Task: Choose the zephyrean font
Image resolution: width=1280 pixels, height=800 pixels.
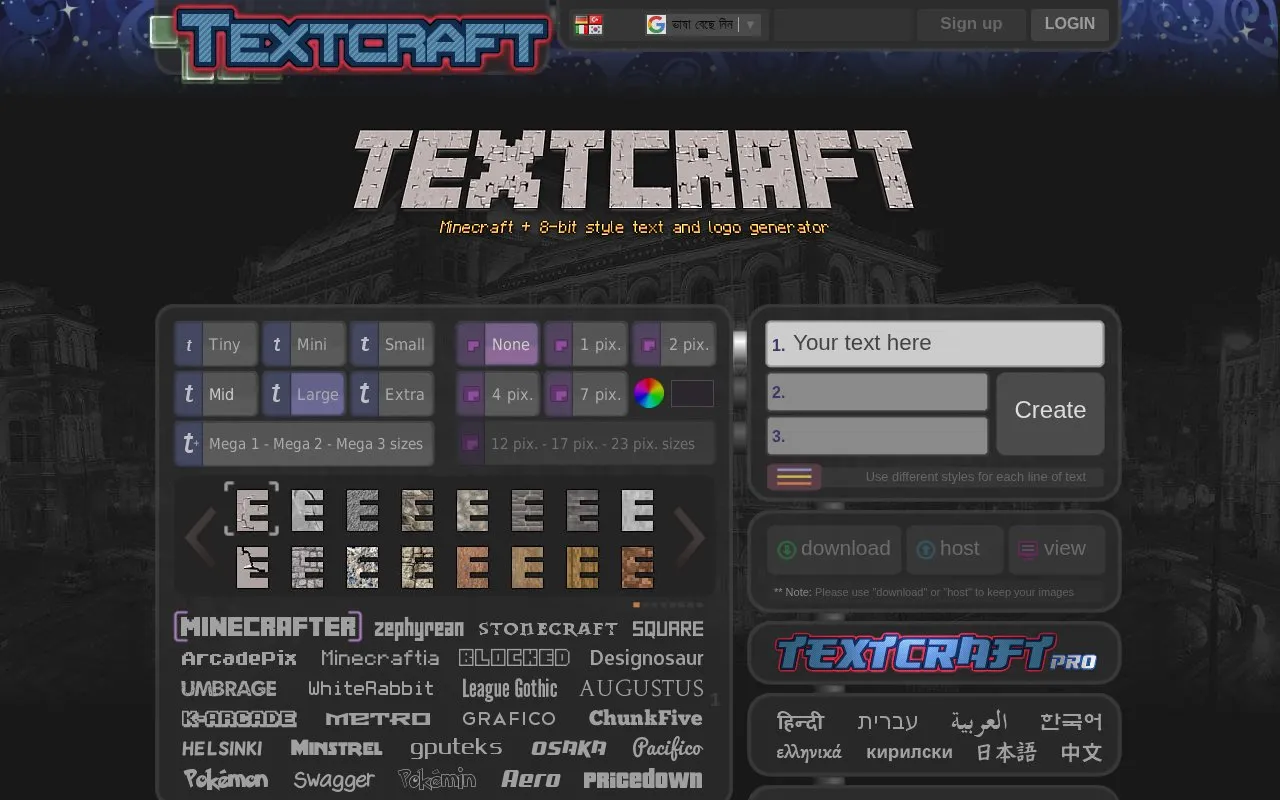Action: tap(418, 629)
